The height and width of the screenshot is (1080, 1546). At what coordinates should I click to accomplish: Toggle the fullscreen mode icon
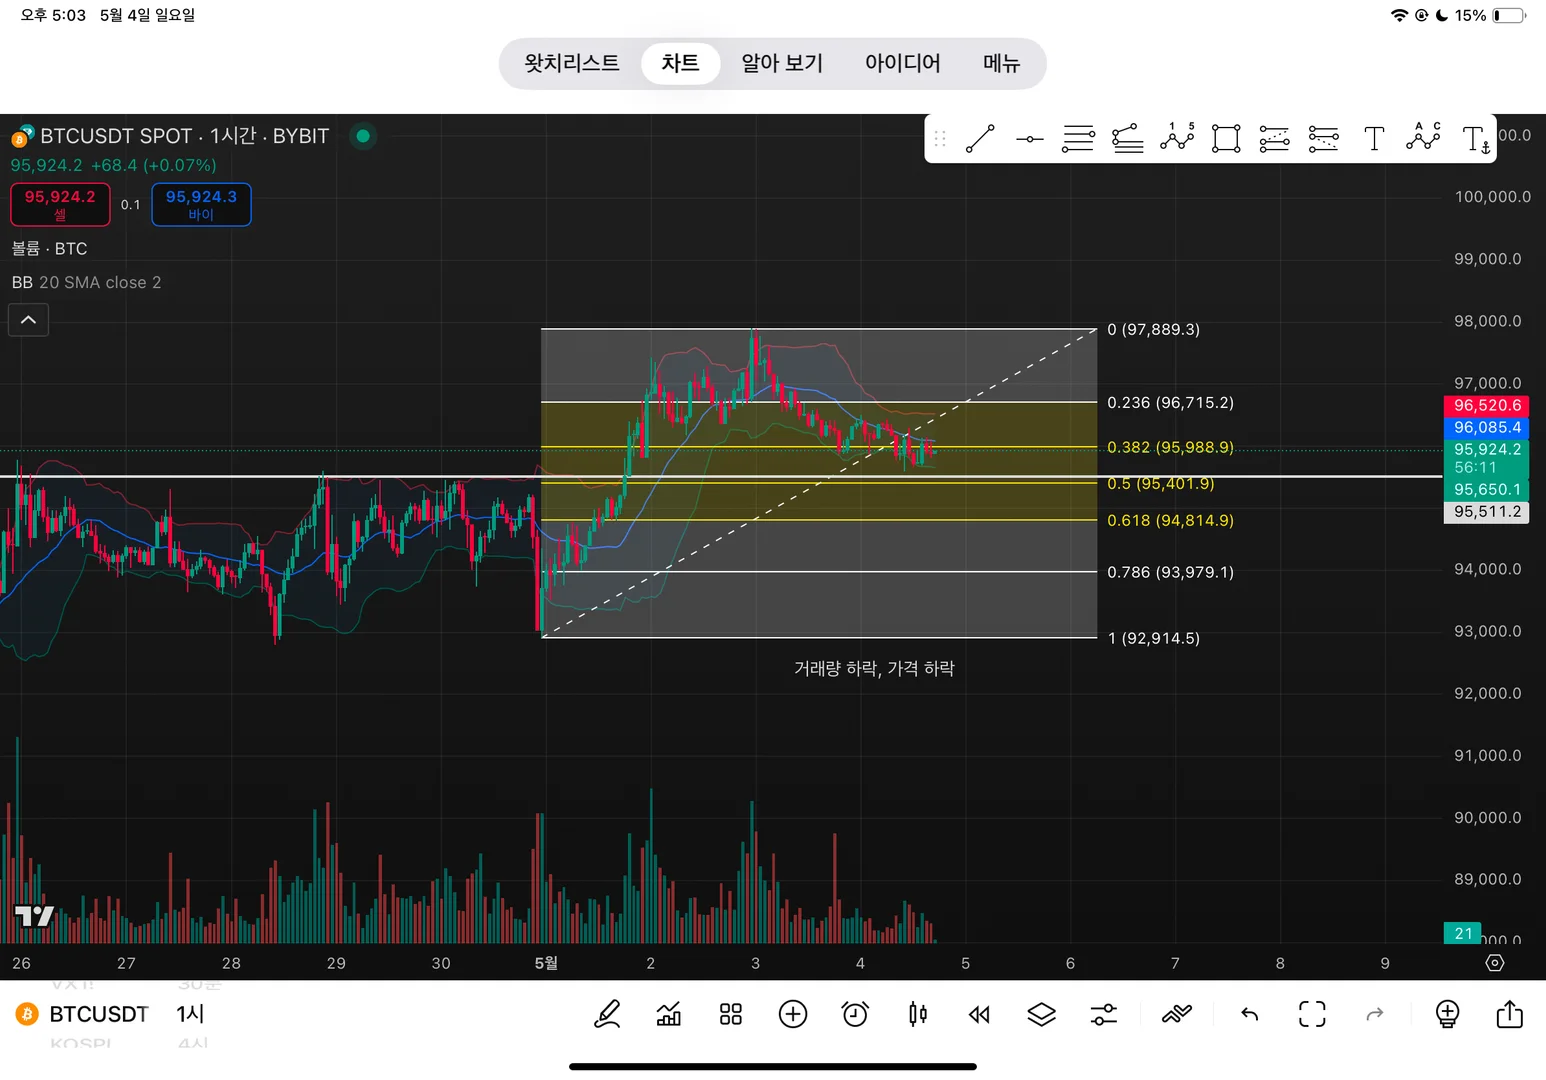click(1312, 1014)
